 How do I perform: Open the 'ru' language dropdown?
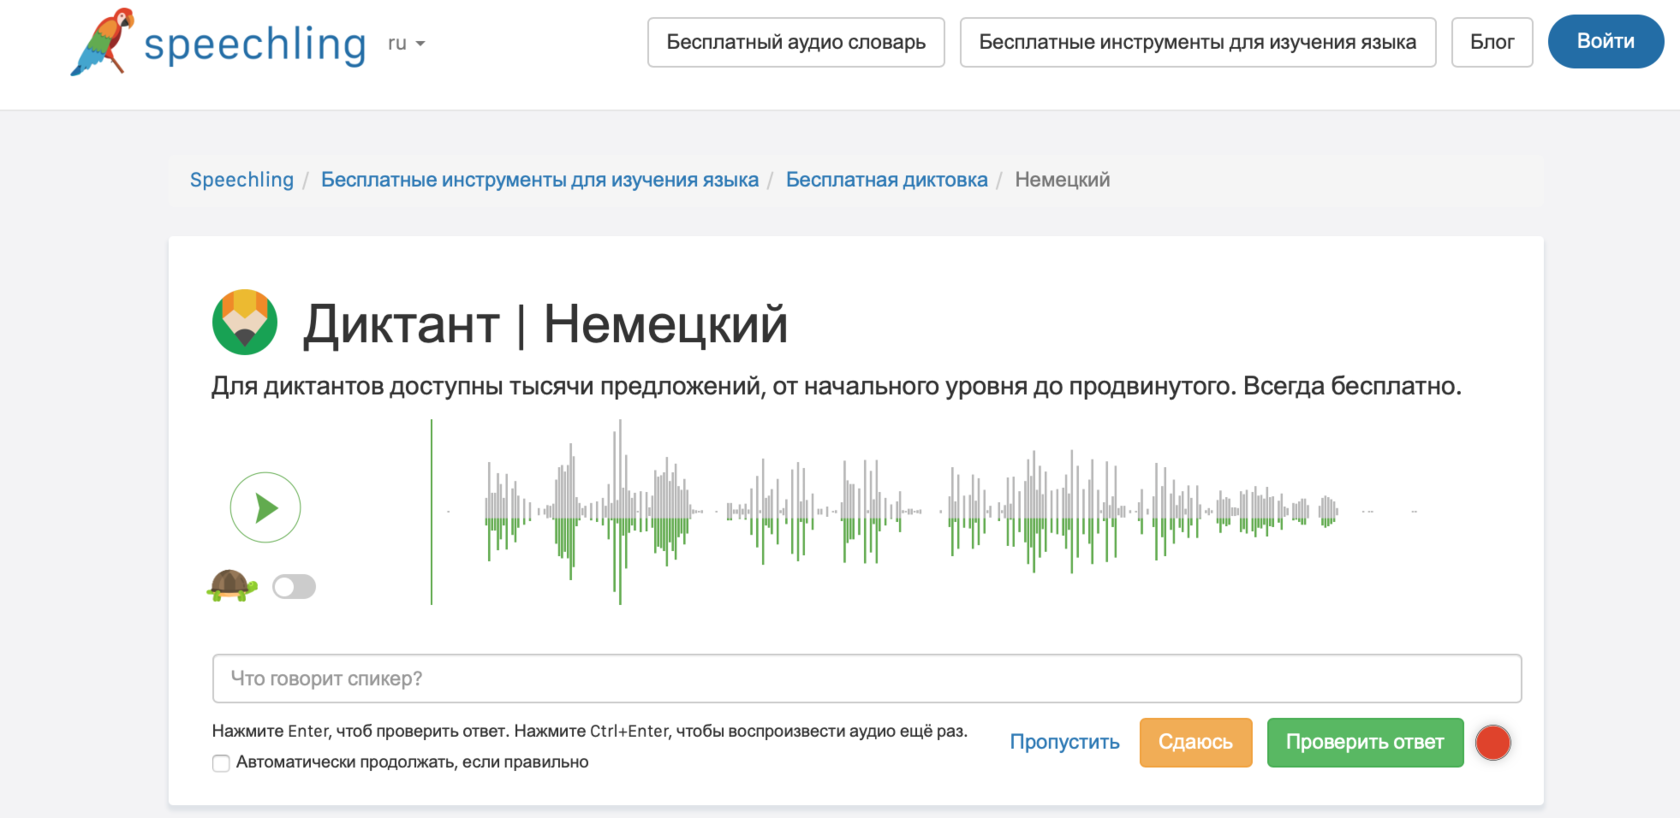pos(406,44)
